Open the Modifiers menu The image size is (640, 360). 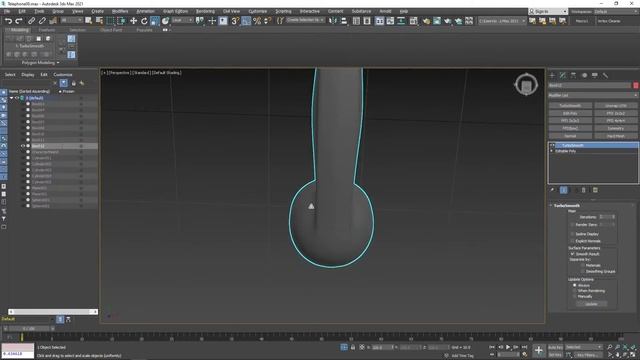click(120, 11)
